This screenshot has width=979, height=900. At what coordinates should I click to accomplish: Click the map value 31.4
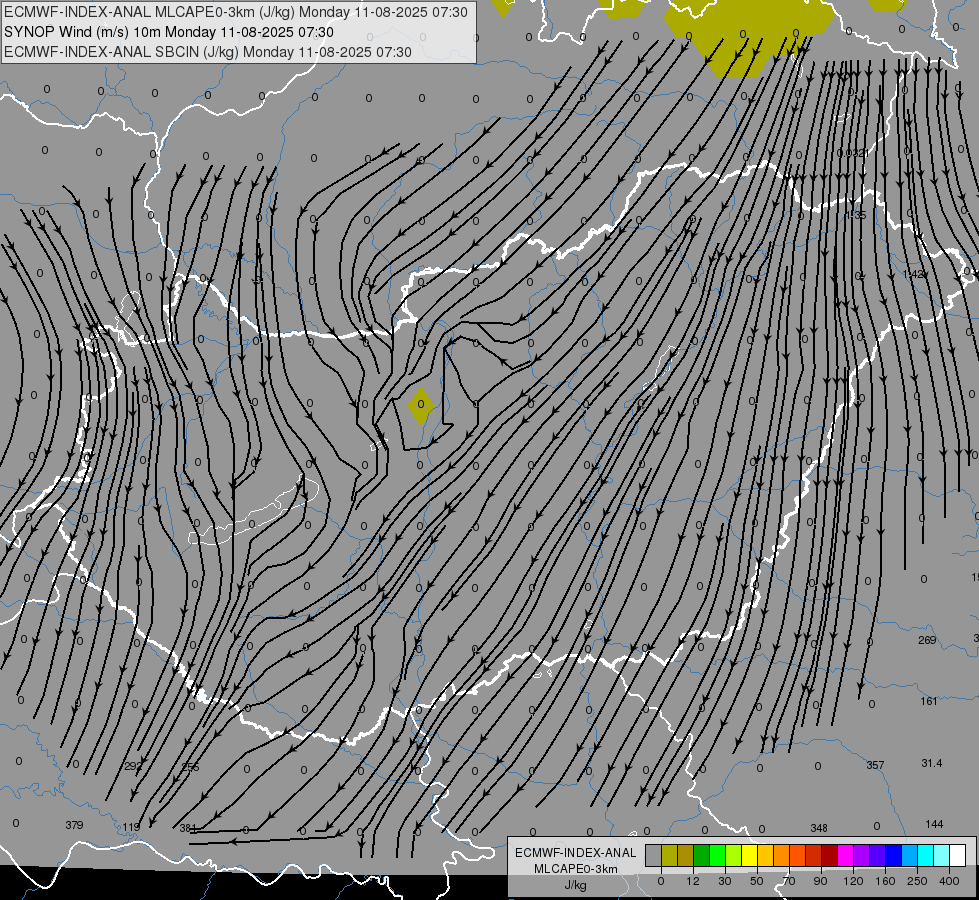click(x=932, y=763)
